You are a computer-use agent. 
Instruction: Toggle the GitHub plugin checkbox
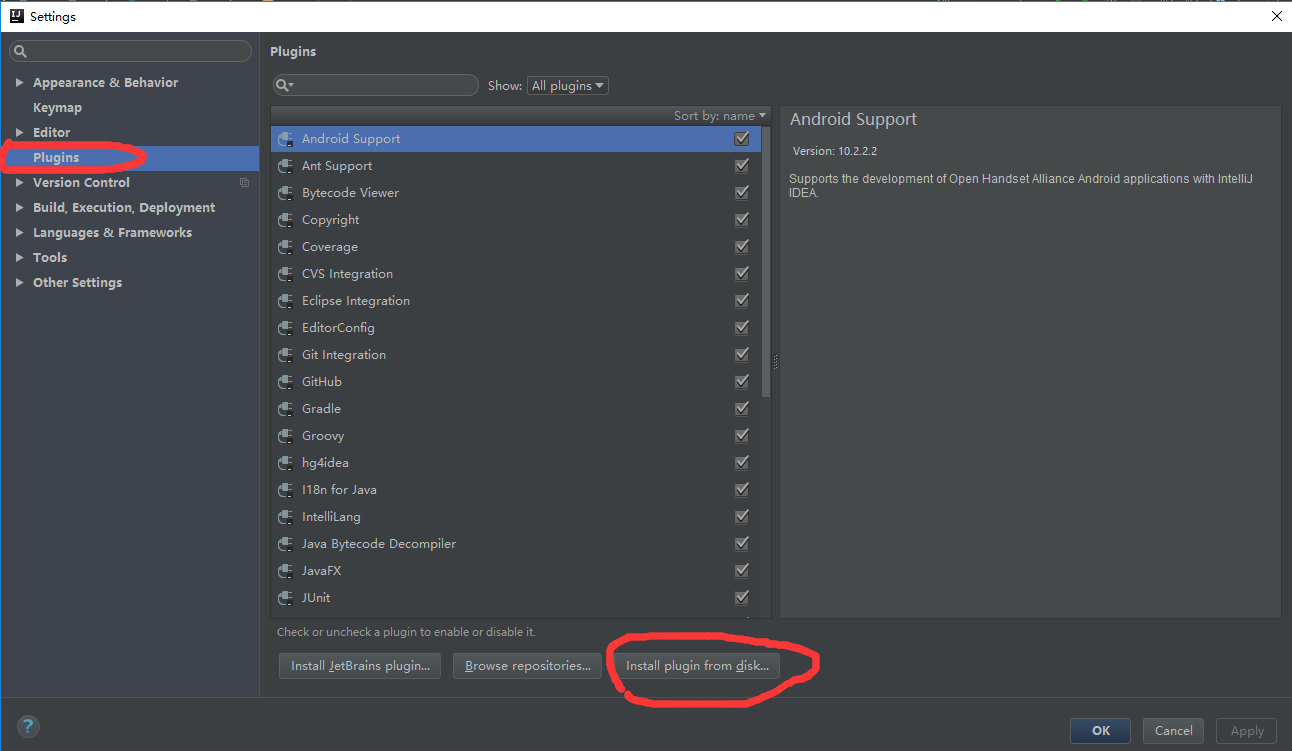pos(742,382)
